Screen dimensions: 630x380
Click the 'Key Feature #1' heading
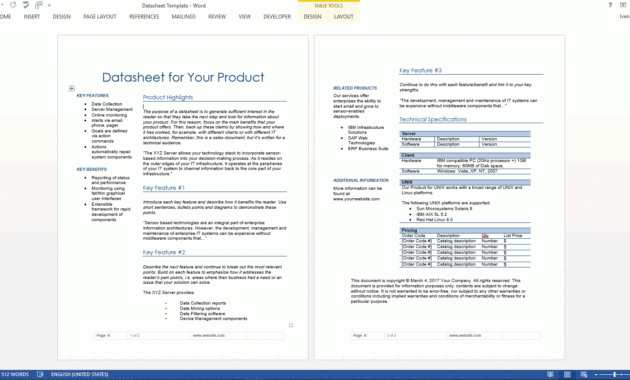(164, 188)
